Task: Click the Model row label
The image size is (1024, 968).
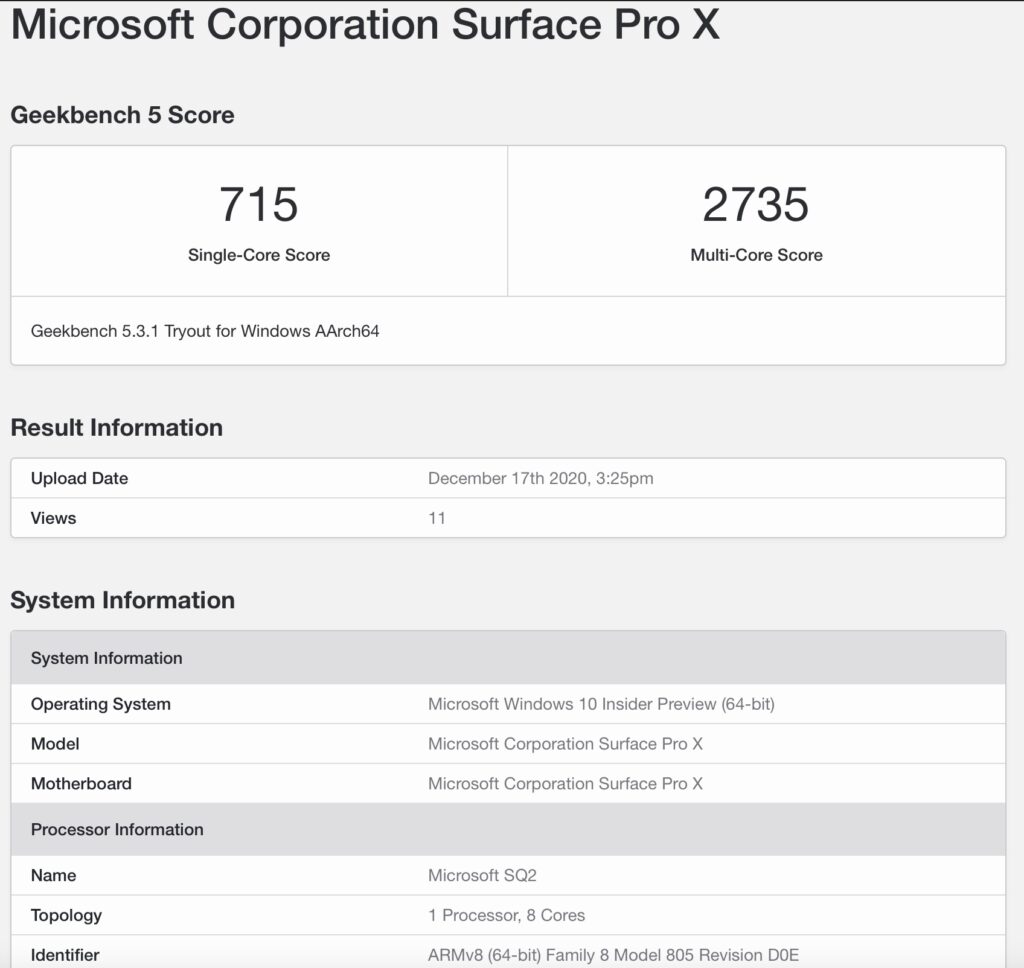Action: click(55, 744)
